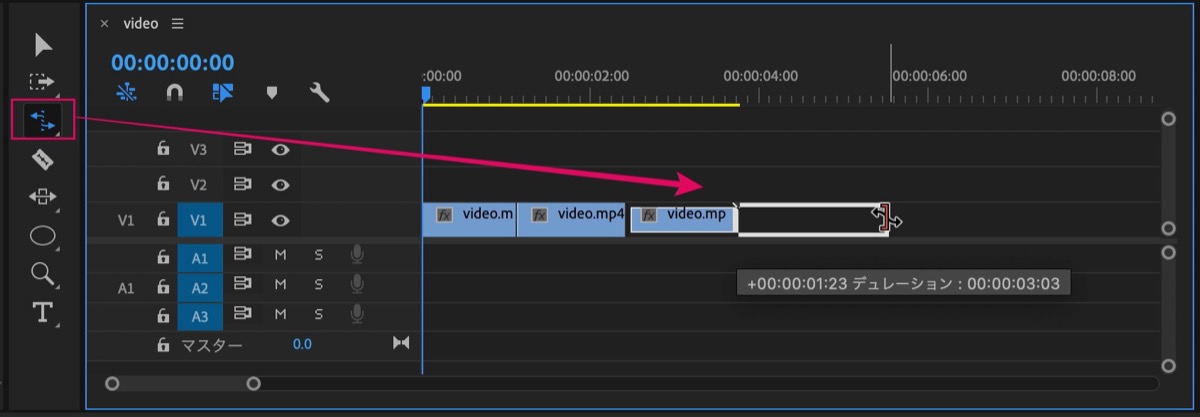
Task: Open the video panel hamburger menu
Action: tap(178, 23)
